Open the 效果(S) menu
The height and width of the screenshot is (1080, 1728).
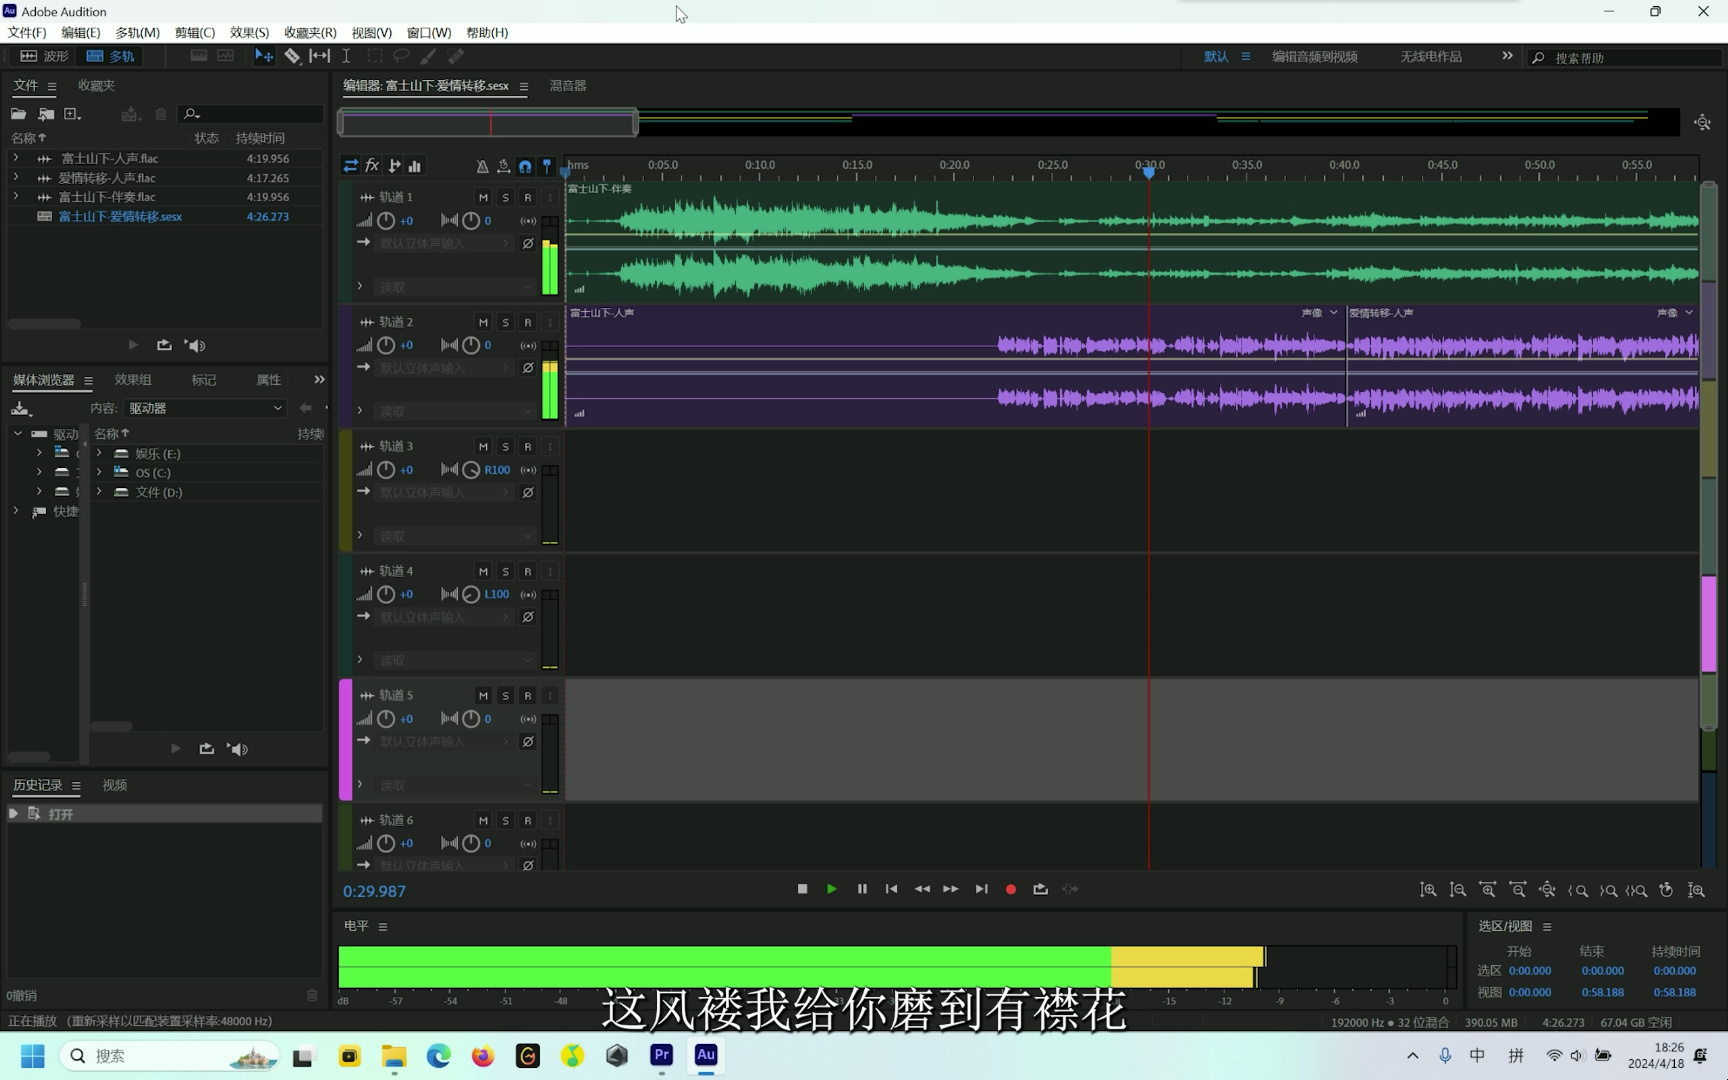coord(249,32)
